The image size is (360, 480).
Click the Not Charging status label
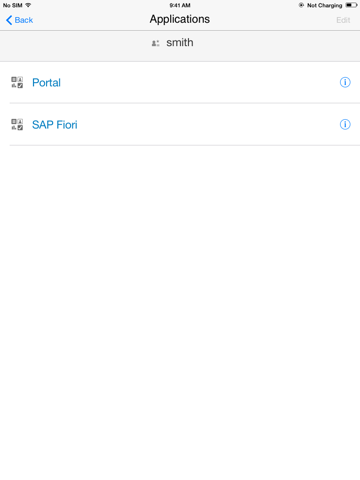(x=324, y=5)
